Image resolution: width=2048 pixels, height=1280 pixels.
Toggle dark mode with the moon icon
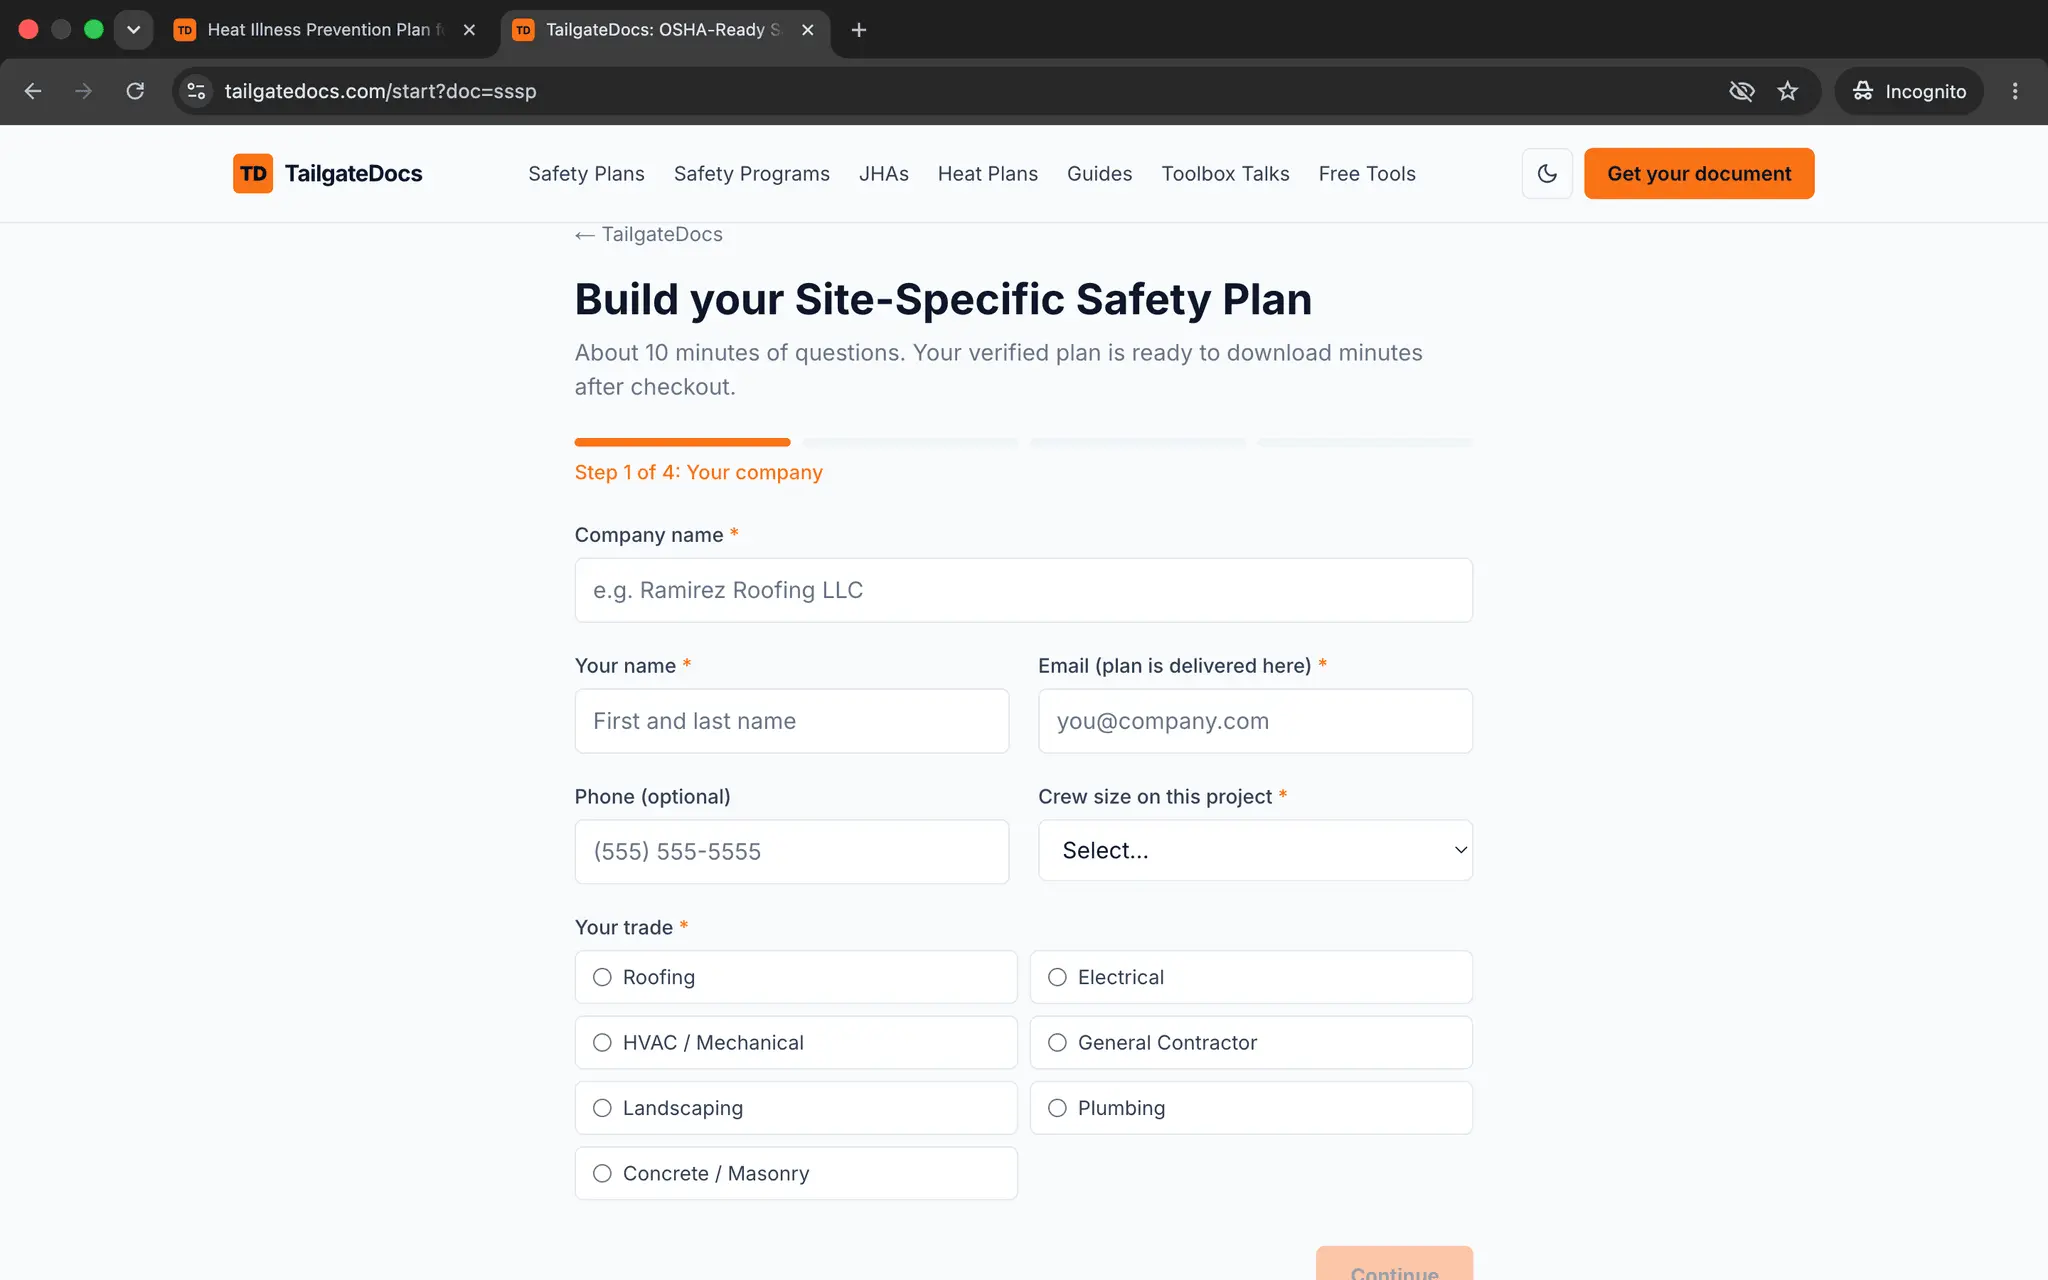coord(1547,173)
